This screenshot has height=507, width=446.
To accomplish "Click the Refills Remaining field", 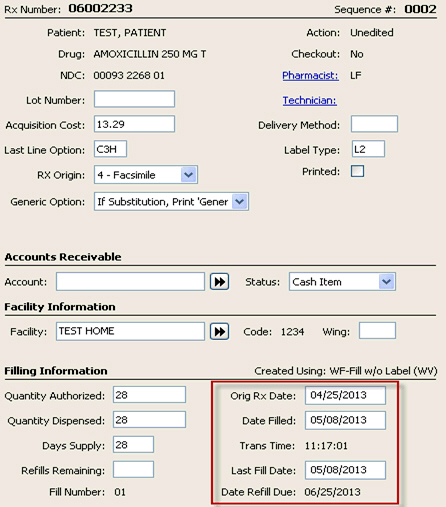I will [133, 469].
